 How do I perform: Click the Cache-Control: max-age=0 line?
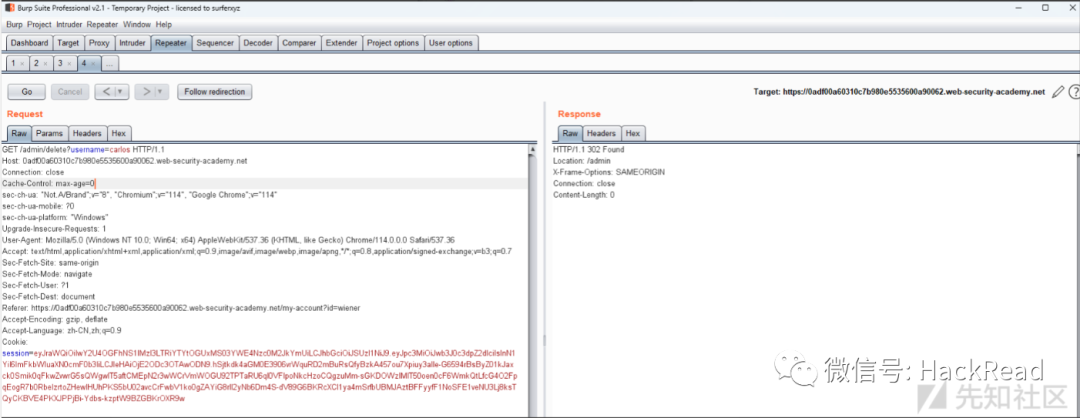coord(49,183)
